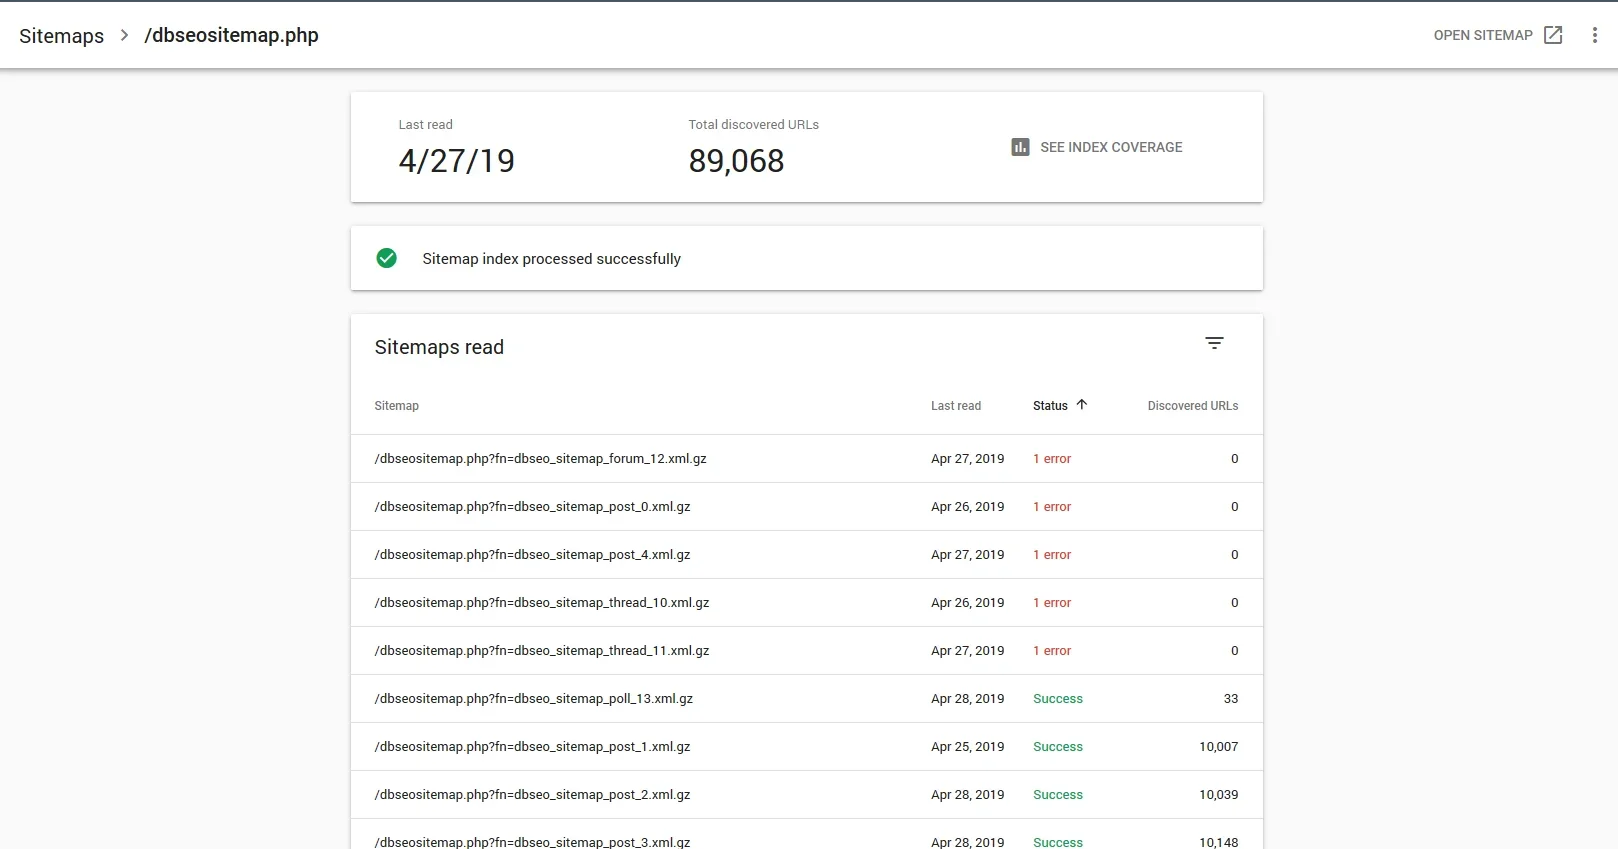This screenshot has height=849, width=1618.
Task: Sort by Last read column header
Action: (x=956, y=406)
